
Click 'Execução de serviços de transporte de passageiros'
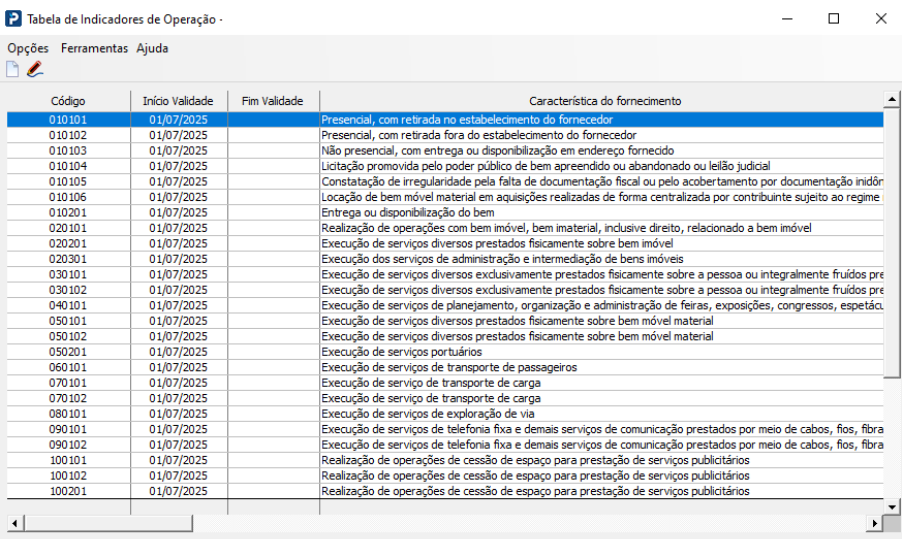click(x=449, y=368)
